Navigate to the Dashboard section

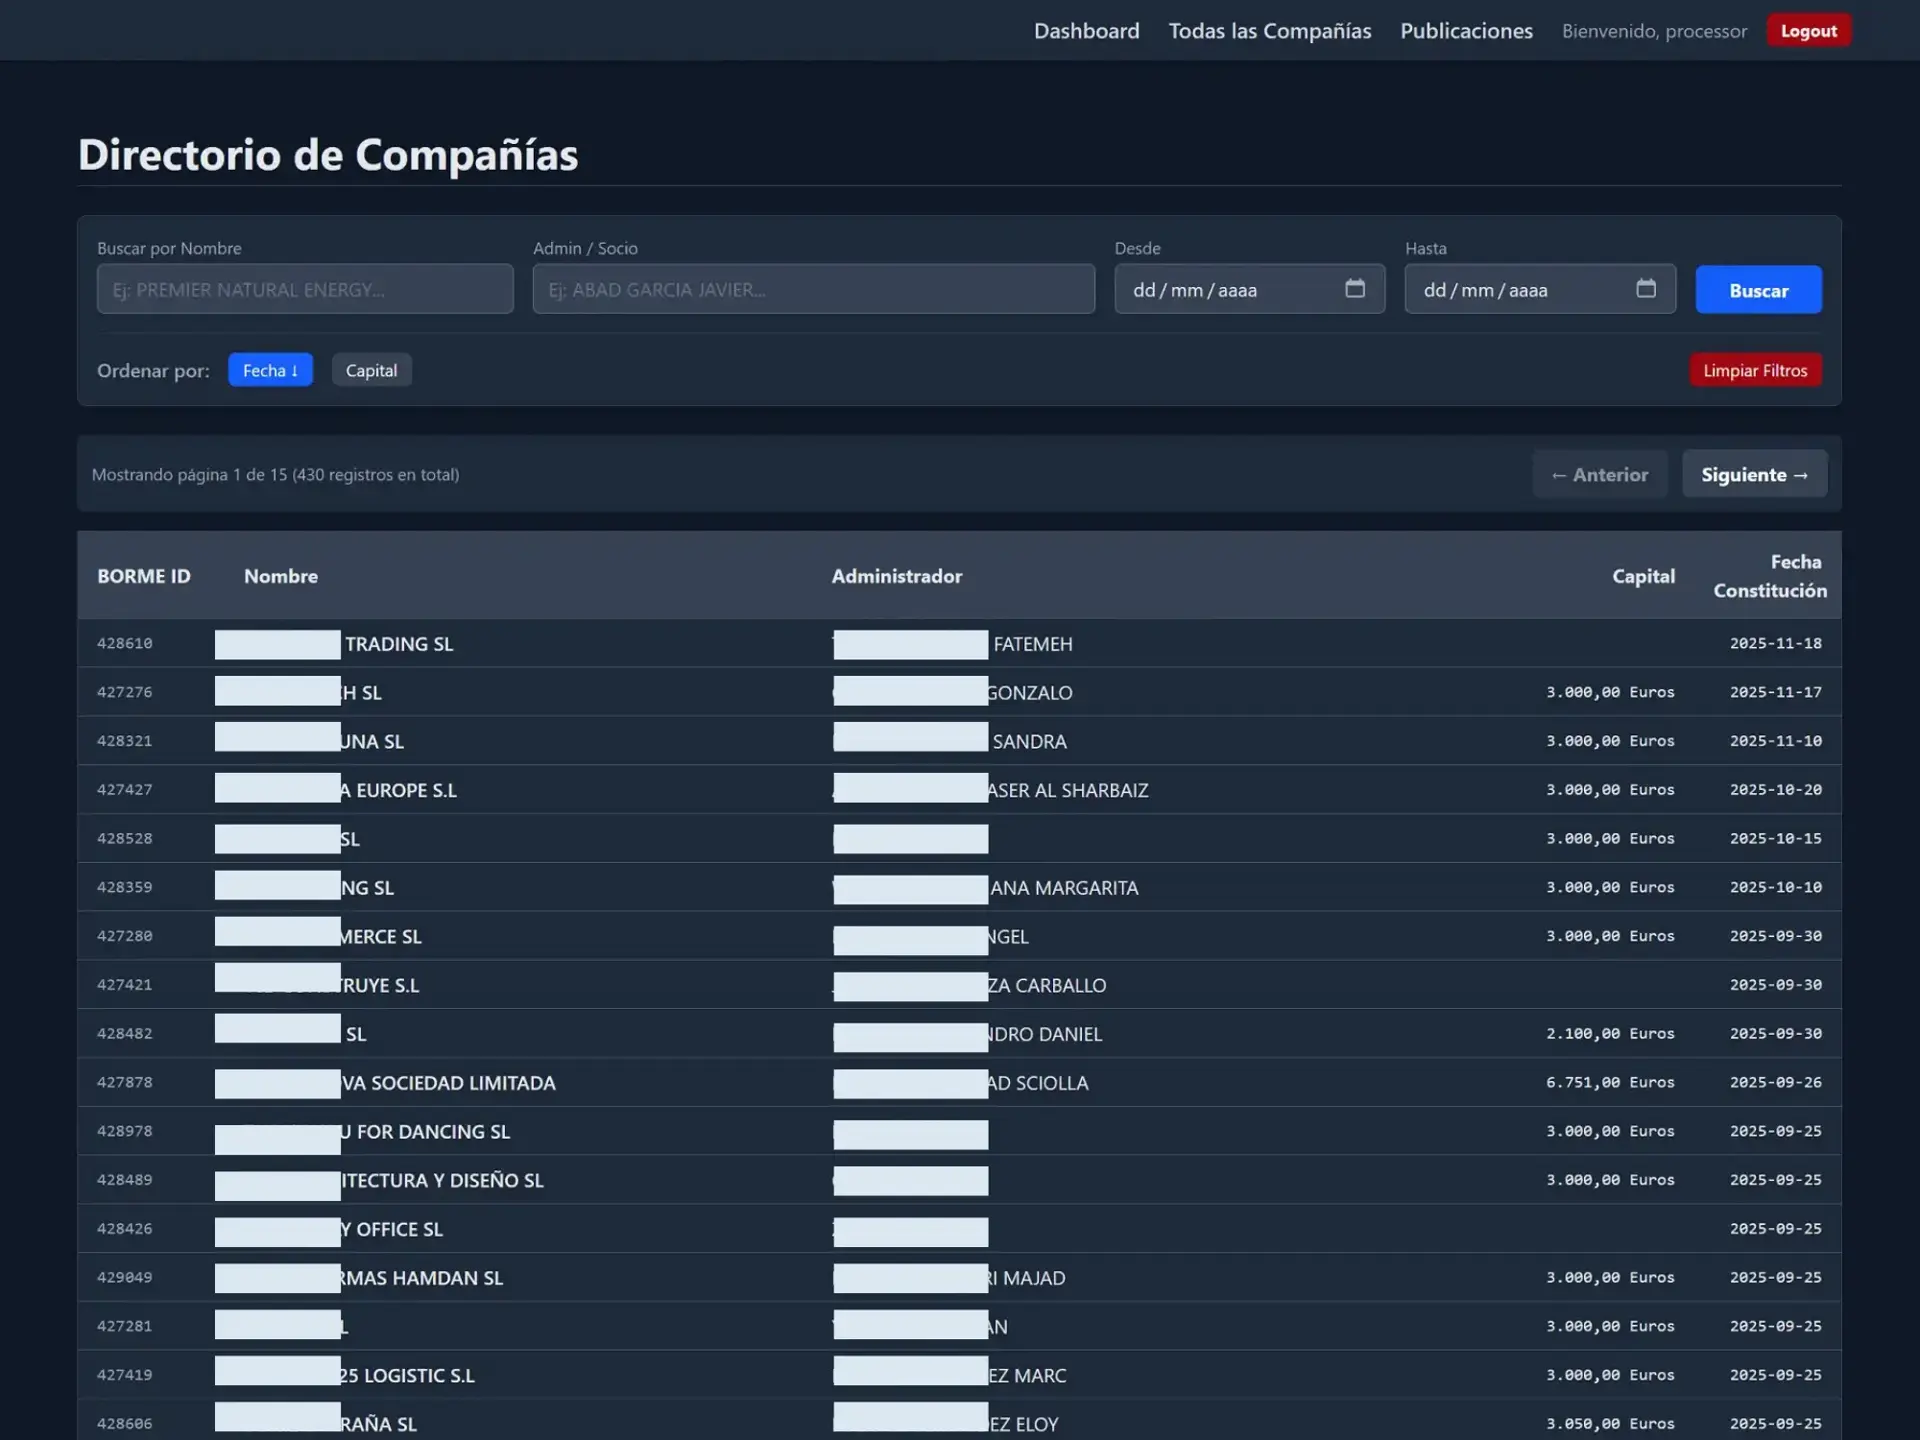tap(1086, 30)
